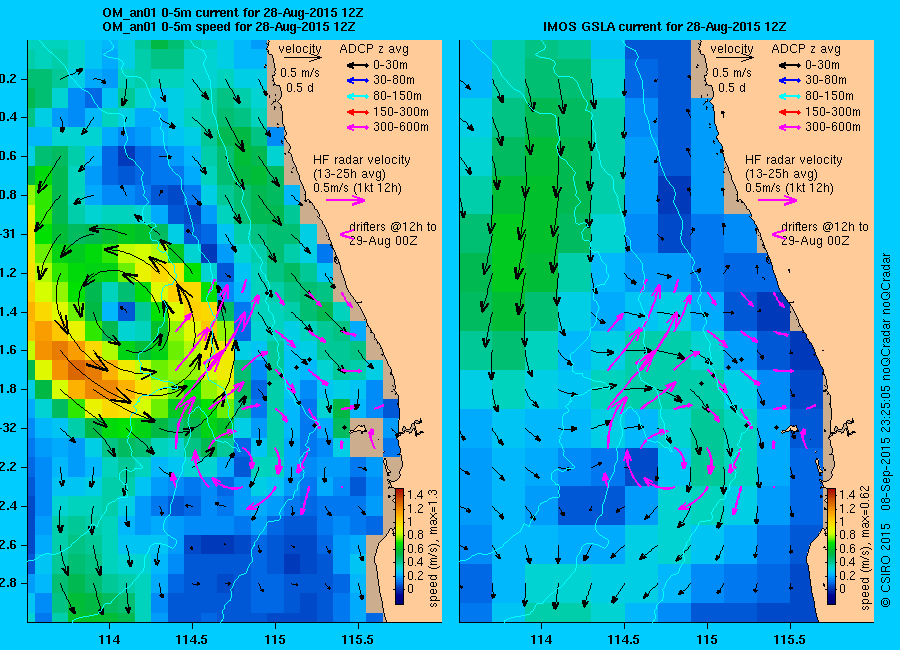The width and height of the screenshot is (900, 650).
Task: Click 'ADCP z avg' heading in OM_an01 panel
Action: click(374, 49)
